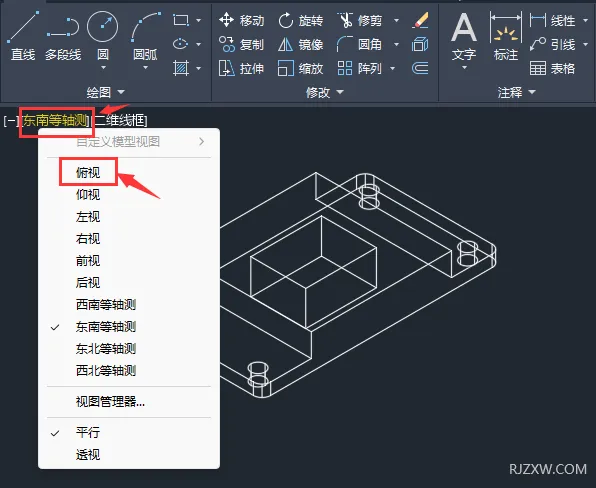
Task: Select the Dimension (标注) tool
Action: 506,36
